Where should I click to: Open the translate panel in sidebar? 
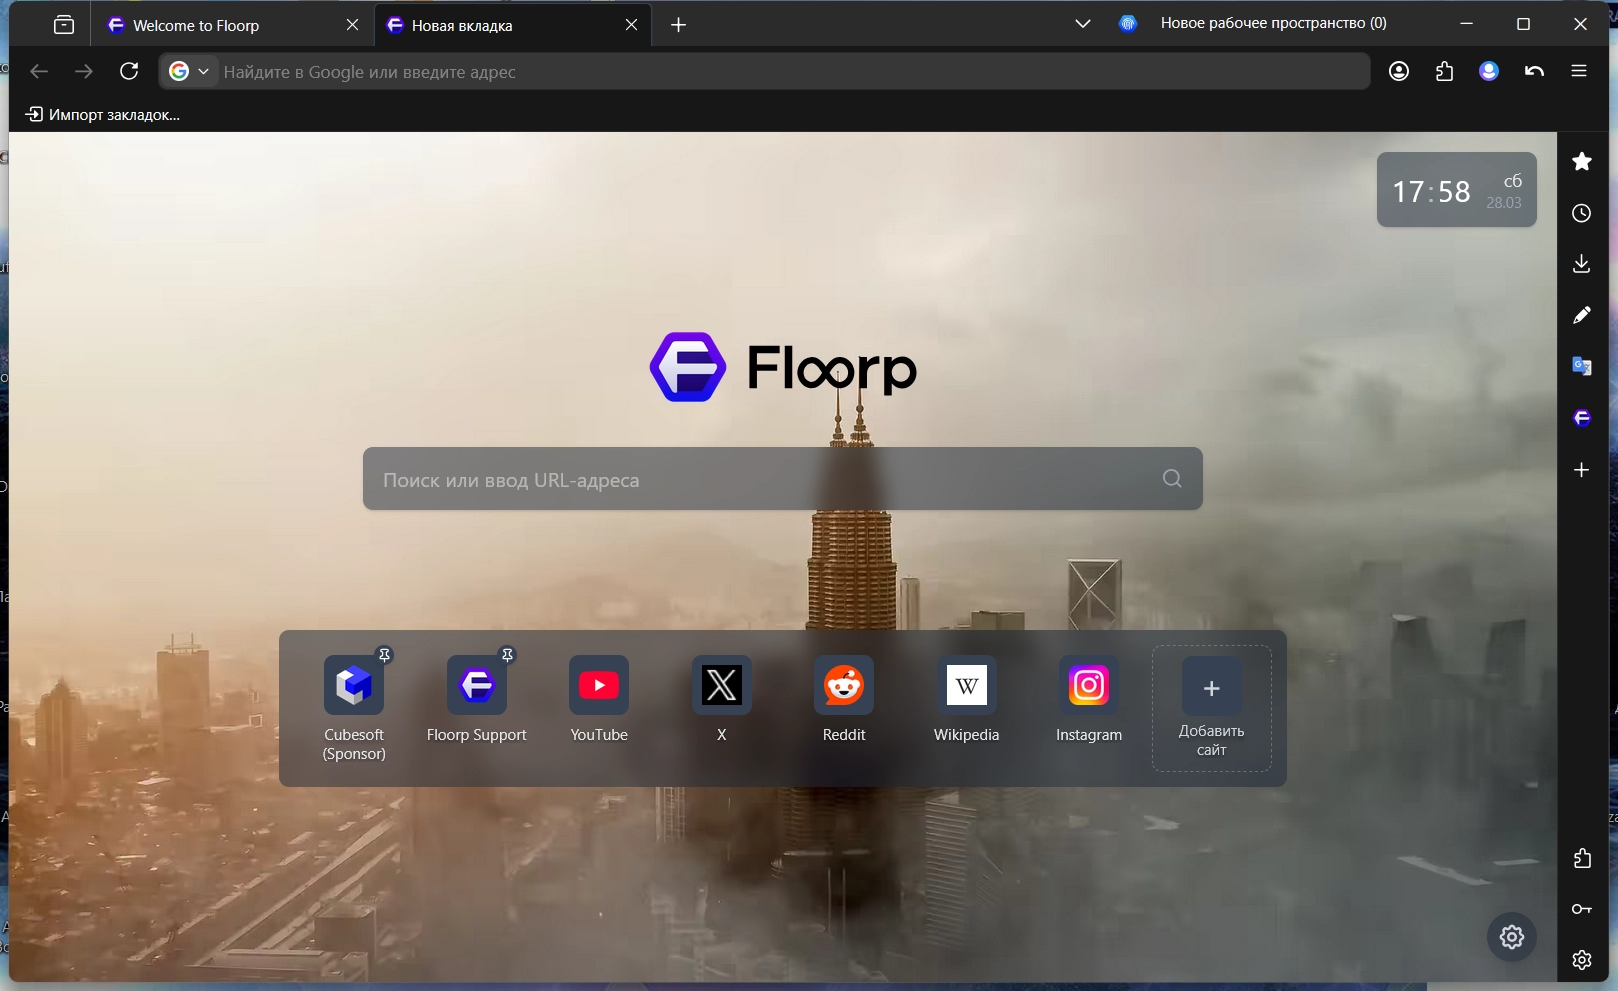[1581, 367]
